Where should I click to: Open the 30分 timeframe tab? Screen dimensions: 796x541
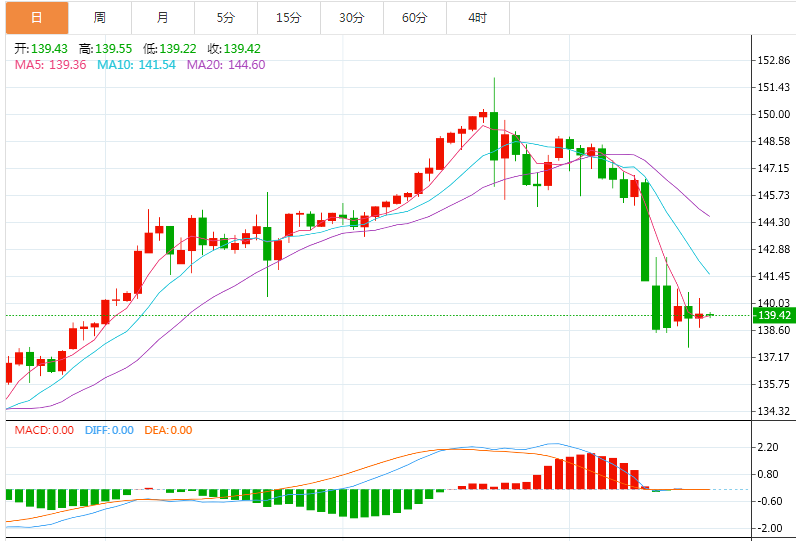[x=352, y=18]
